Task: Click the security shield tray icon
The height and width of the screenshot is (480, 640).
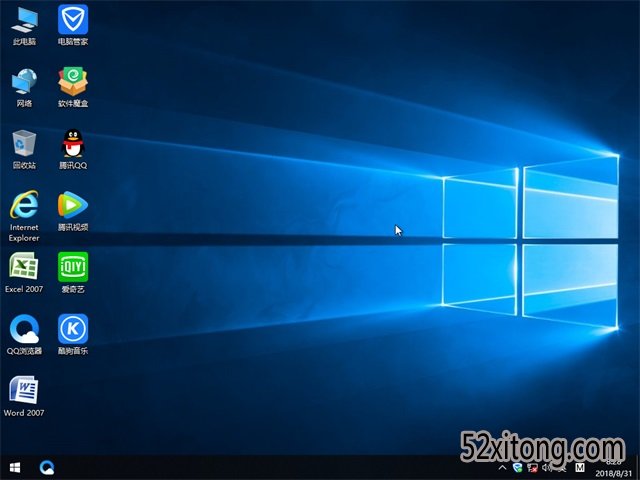Action: (x=517, y=467)
